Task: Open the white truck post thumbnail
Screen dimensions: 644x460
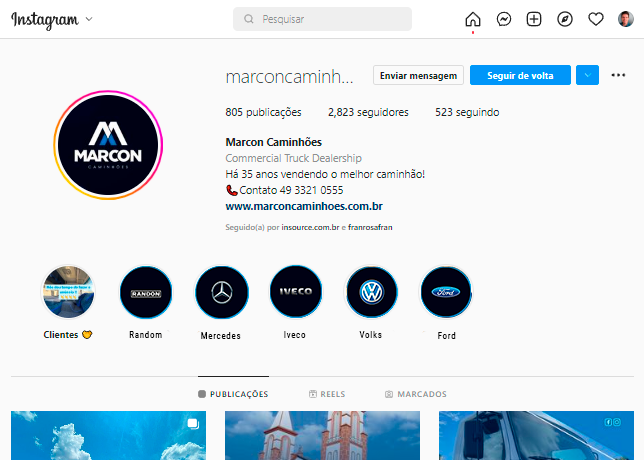Action: 536,435
